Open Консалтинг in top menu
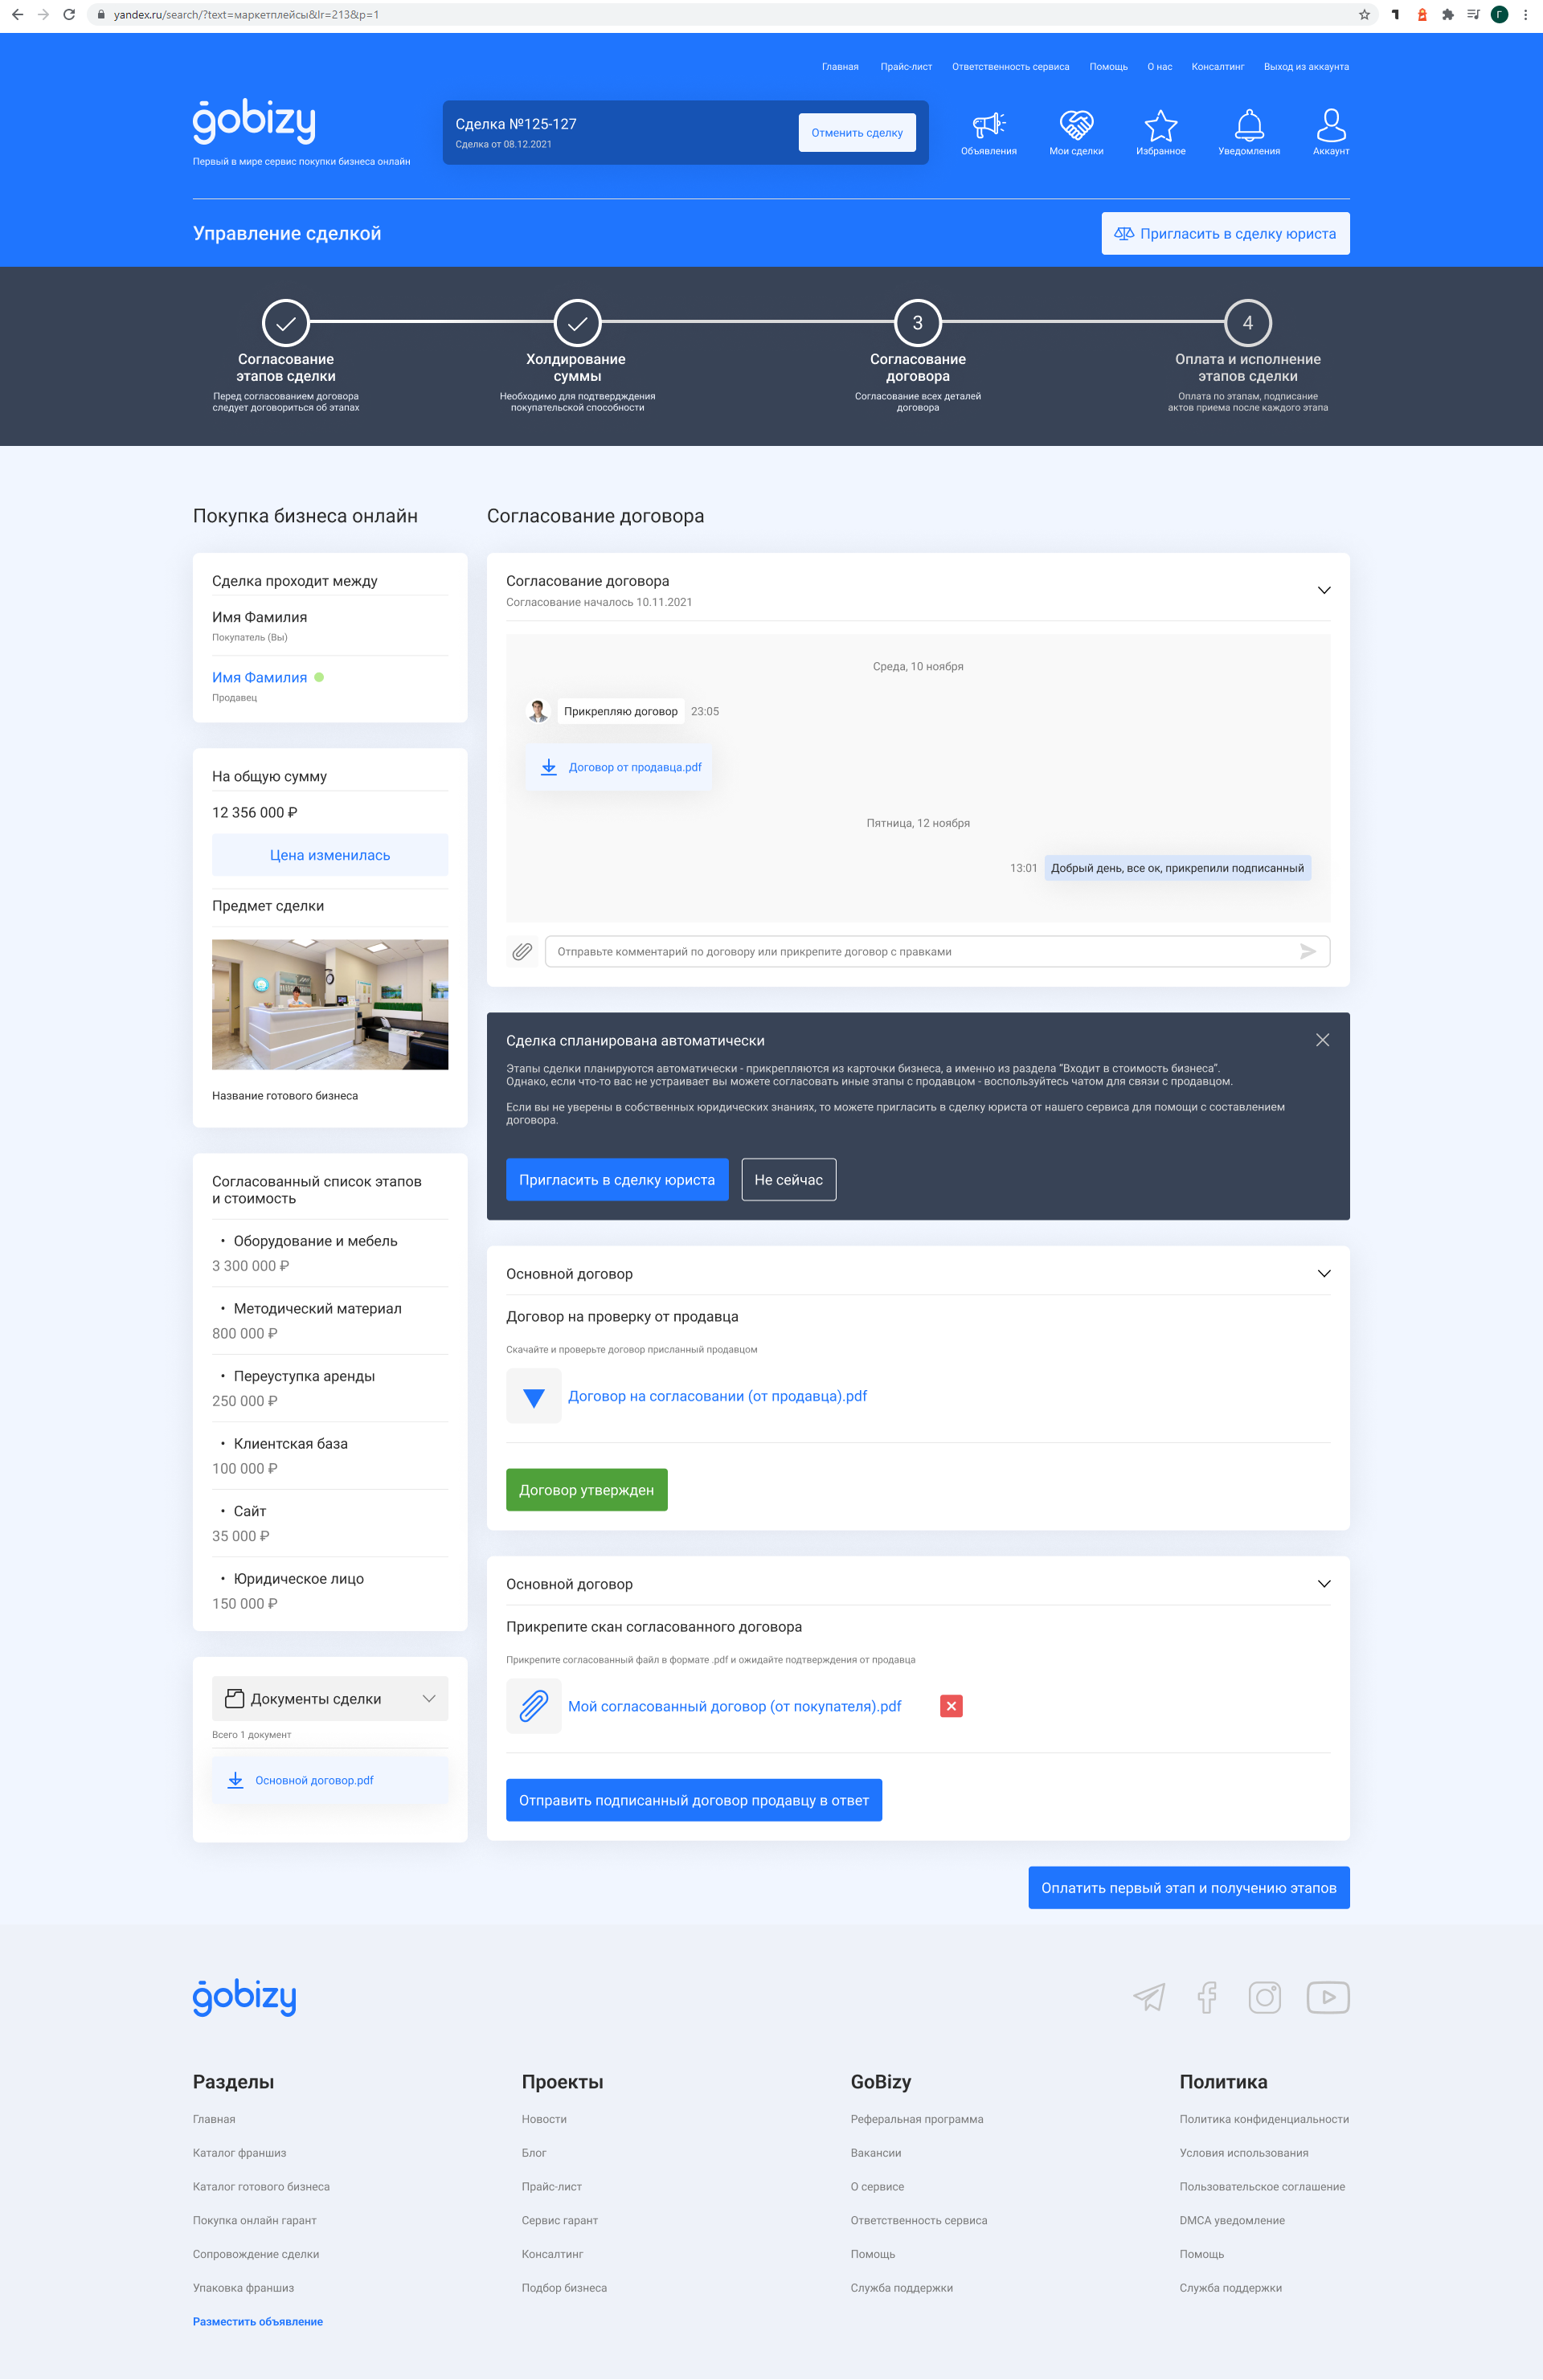Viewport: 1543px width, 2380px height. 1217,67
